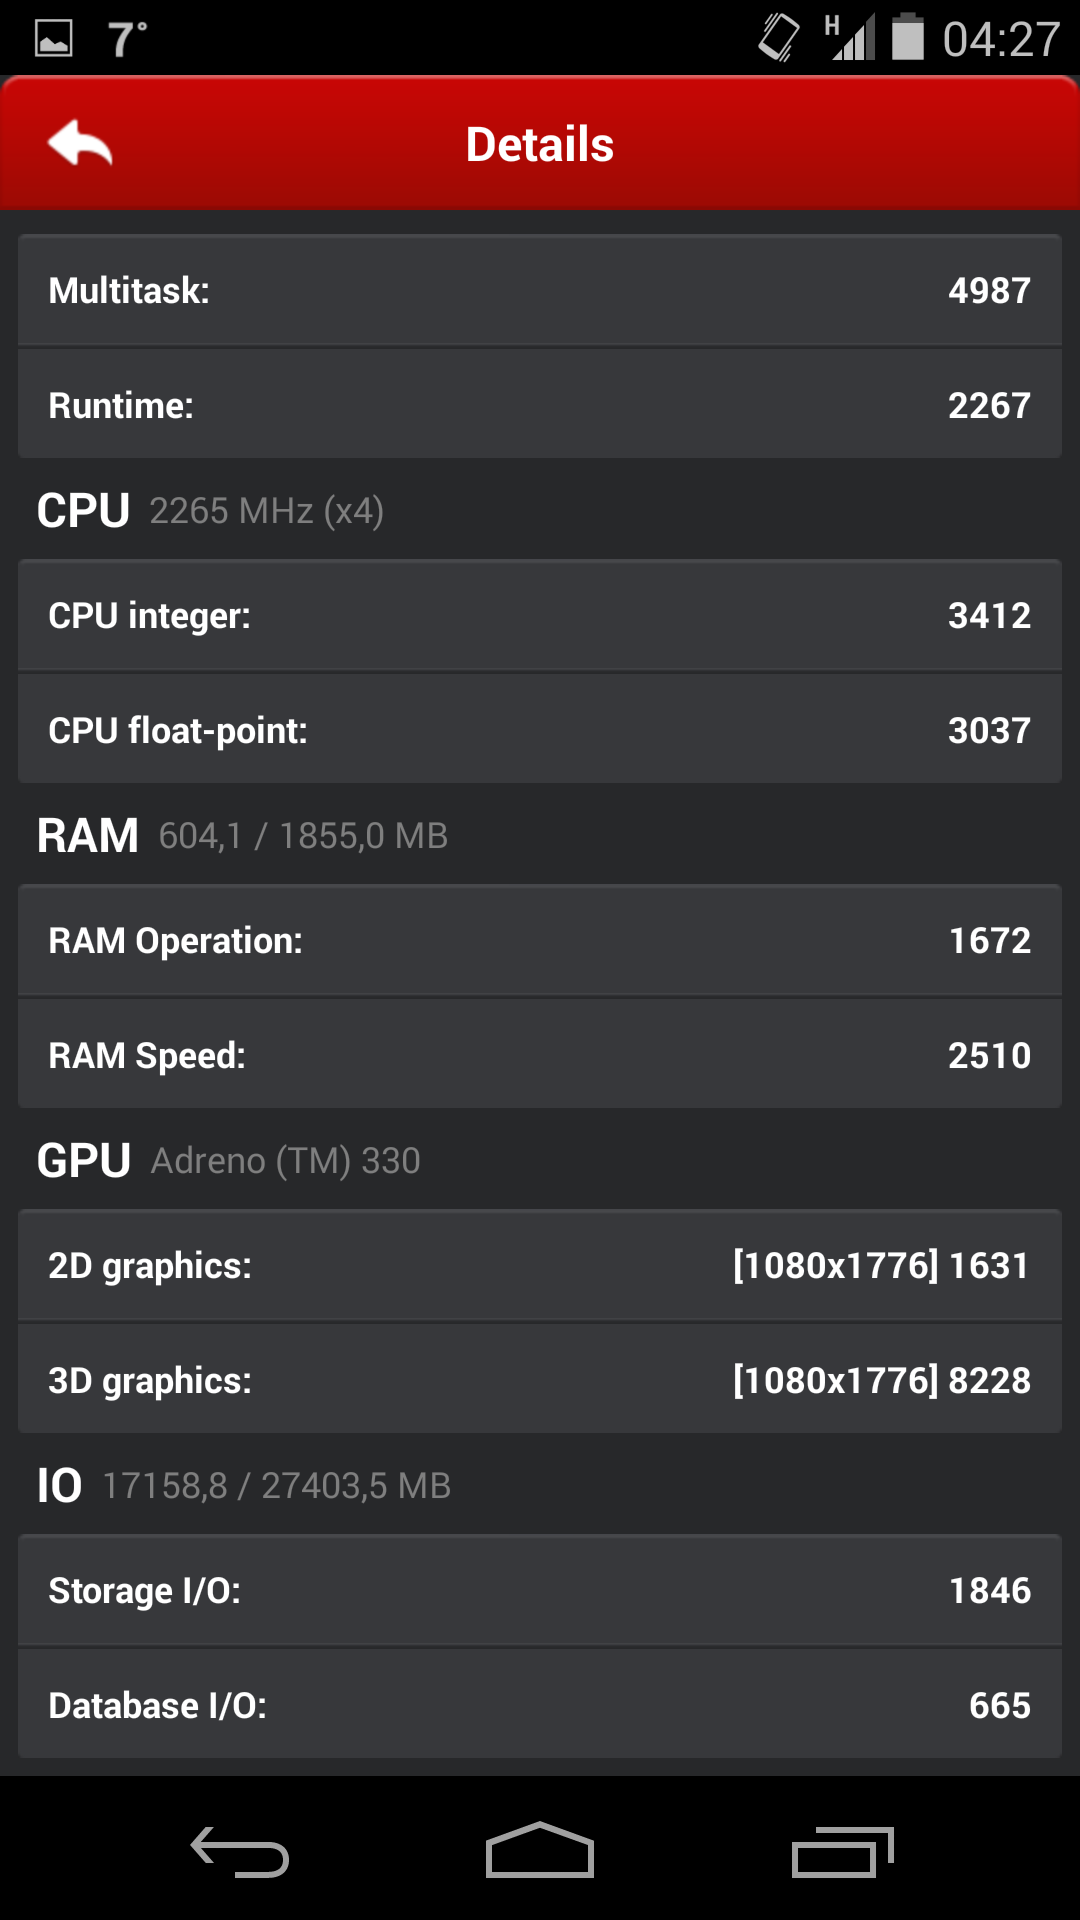Viewport: 1080px width, 1920px height.
Task: Select the Runtime score row
Action: coord(540,405)
